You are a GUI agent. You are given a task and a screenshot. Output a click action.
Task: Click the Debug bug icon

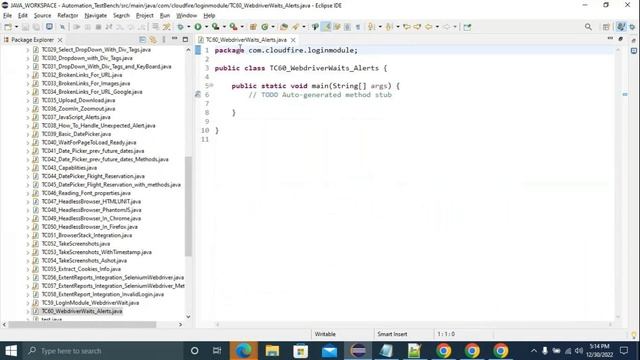[x=180, y=27]
